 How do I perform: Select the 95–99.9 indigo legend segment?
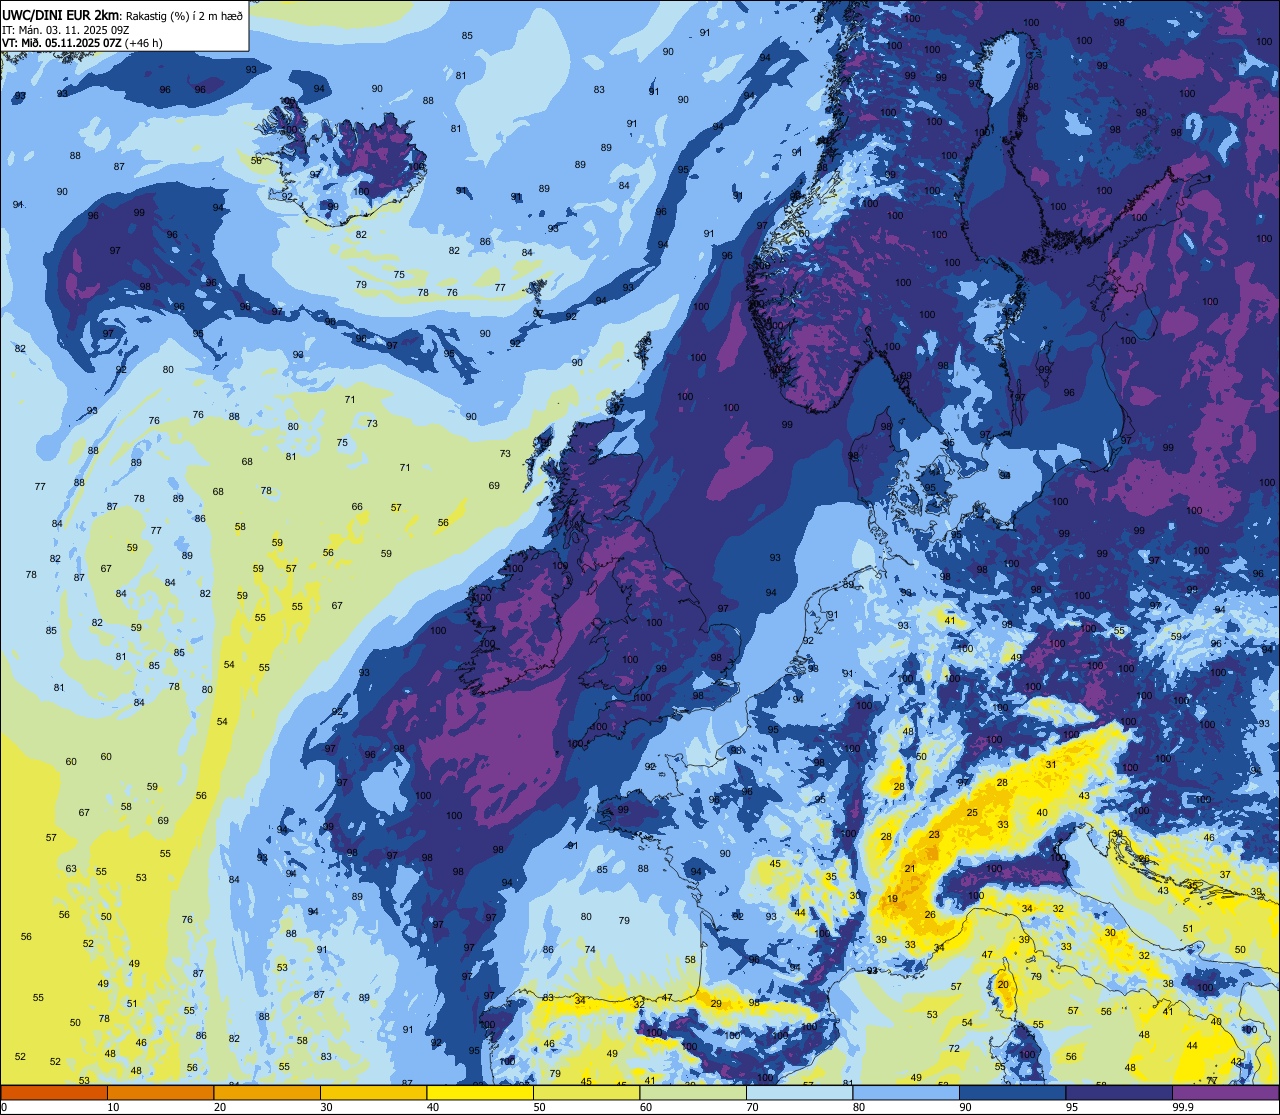coord(1119,1093)
